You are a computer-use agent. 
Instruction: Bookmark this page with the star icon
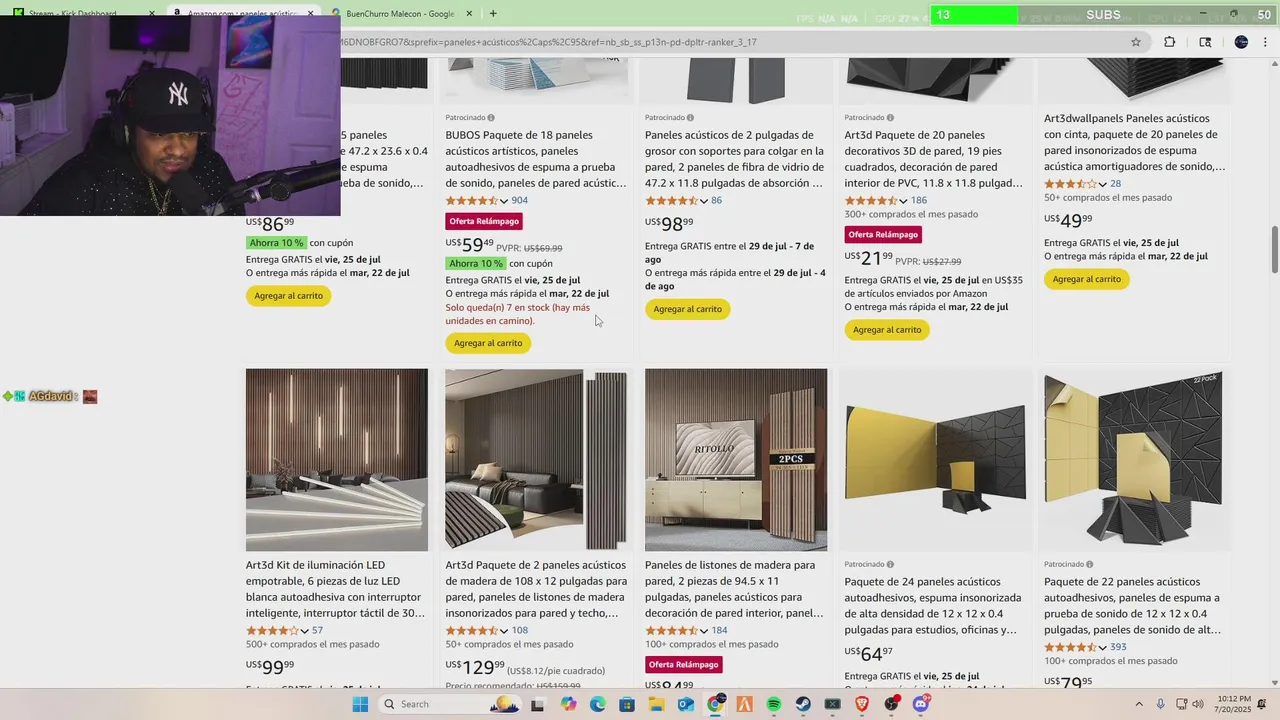pyautogui.click(x=1136, y=42)
